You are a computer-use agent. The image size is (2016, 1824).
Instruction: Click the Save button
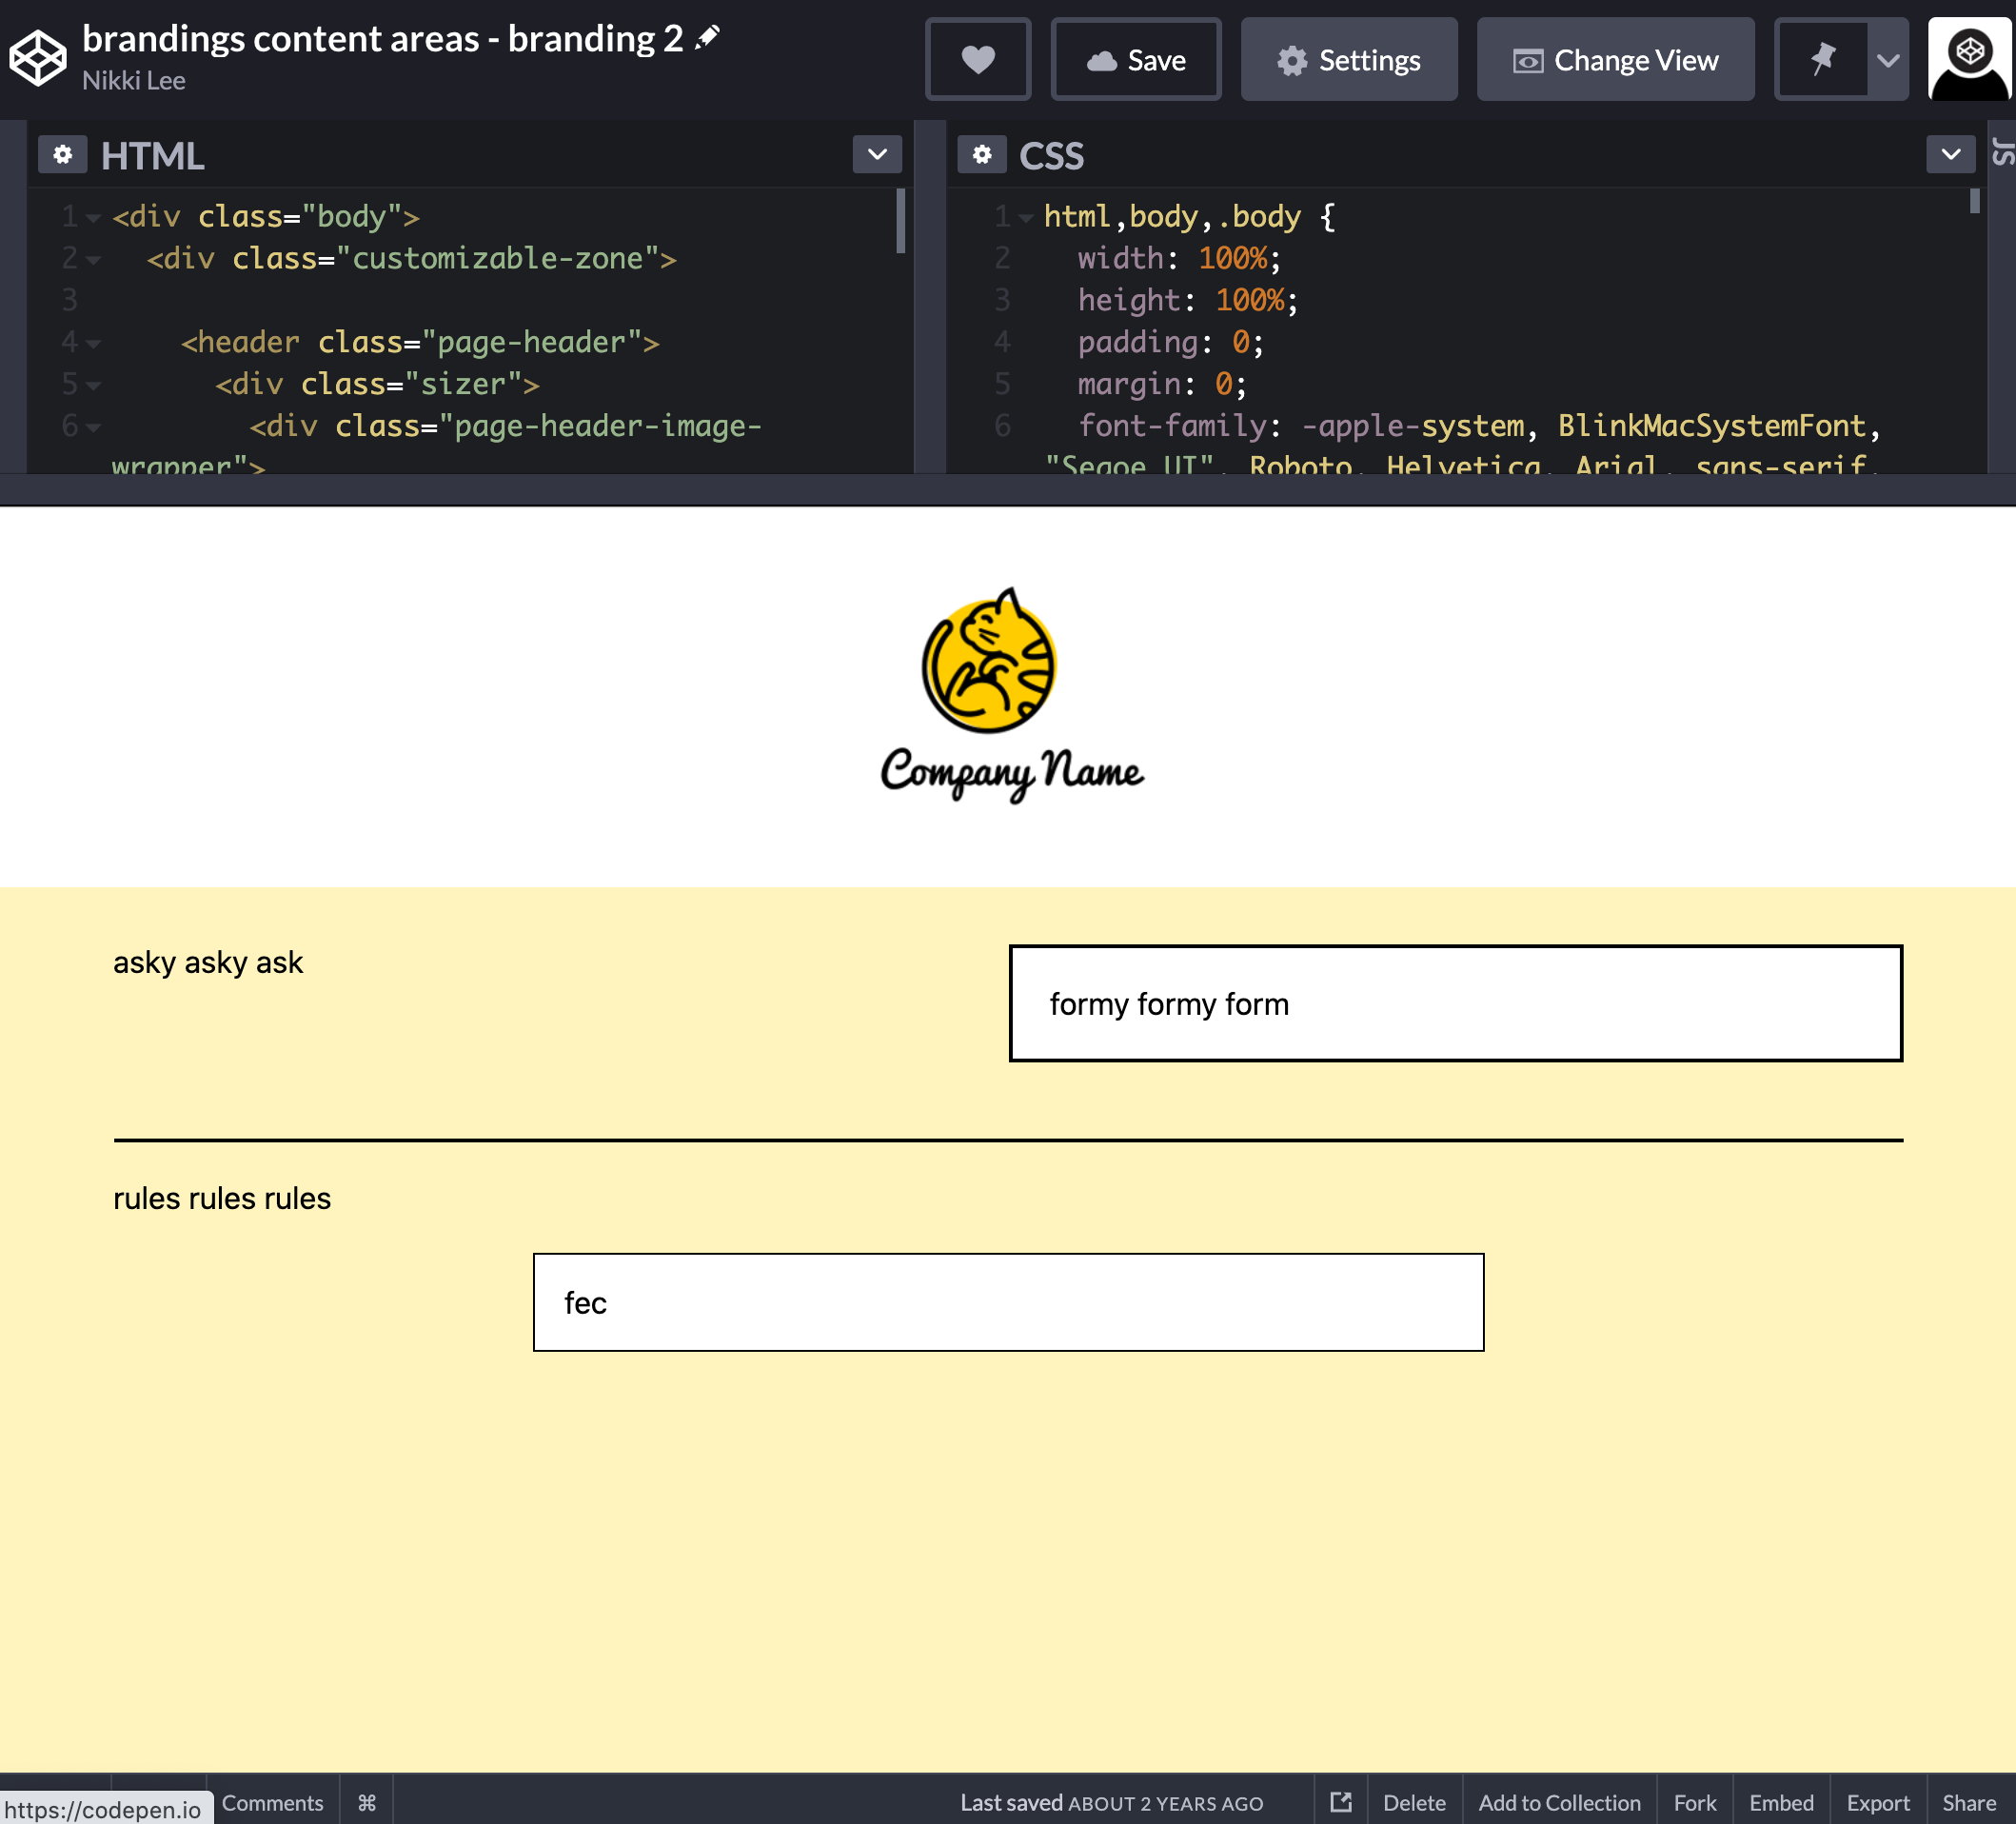[1135, 60]
